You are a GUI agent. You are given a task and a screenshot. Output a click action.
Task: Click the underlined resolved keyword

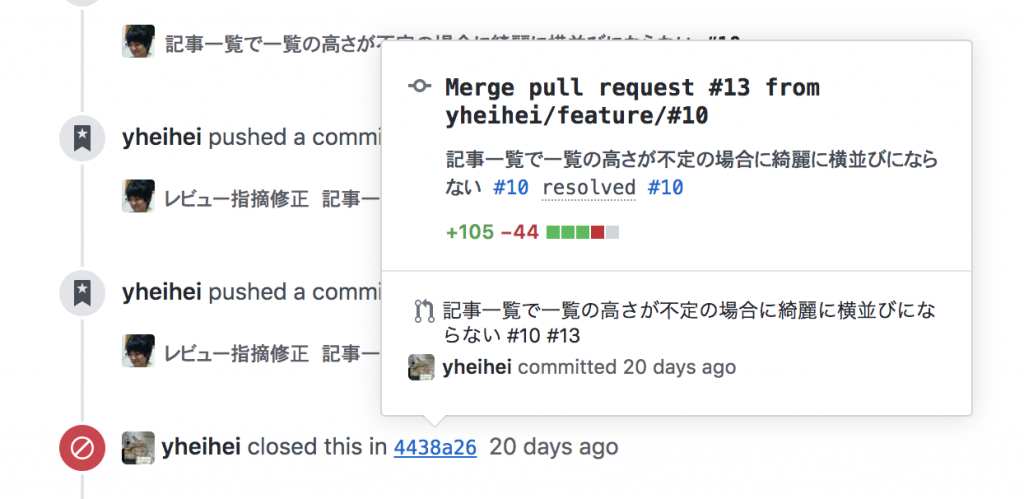[x=588, y=188]
